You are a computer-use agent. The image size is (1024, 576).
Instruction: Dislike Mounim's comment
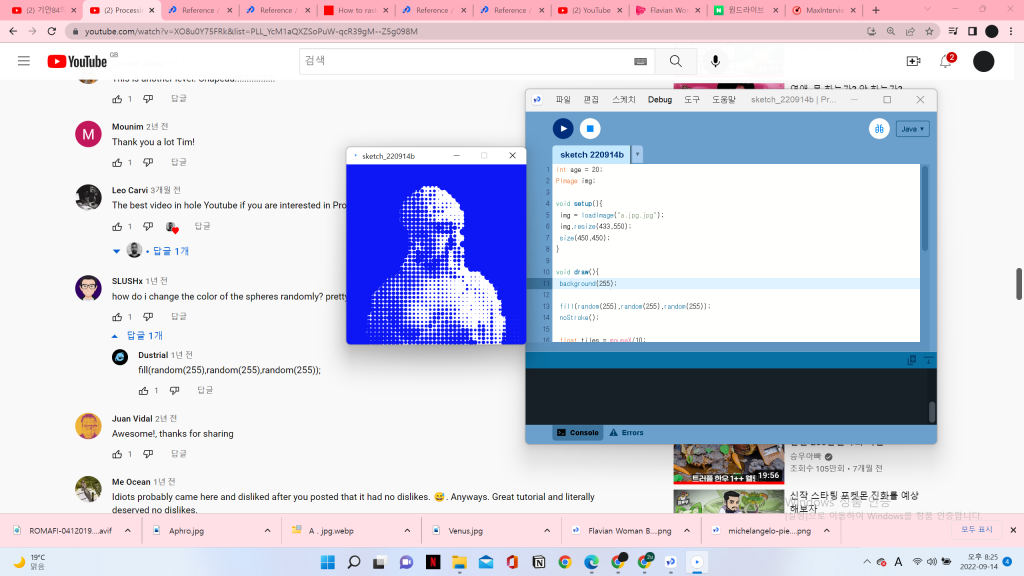pos(148,162)
